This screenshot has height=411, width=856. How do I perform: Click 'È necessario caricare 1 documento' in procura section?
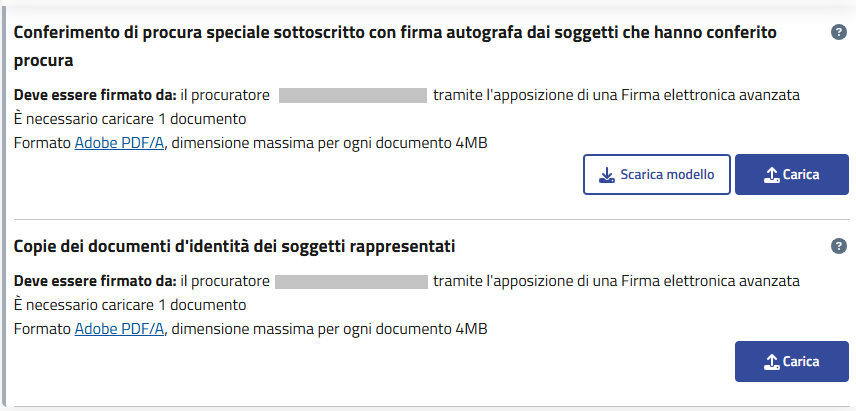(130, 119)
